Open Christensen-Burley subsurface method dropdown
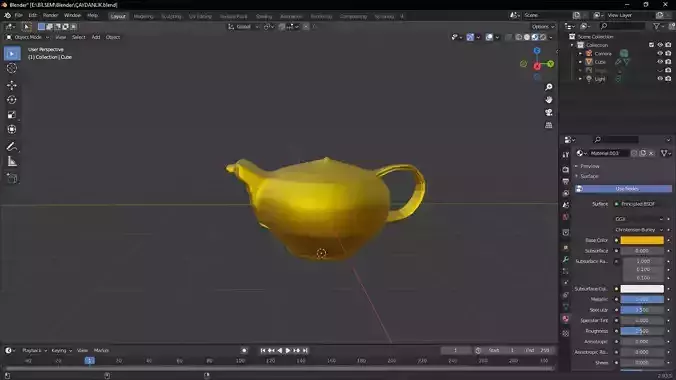Viewport: 676px width, 380px height. [639, 230]
